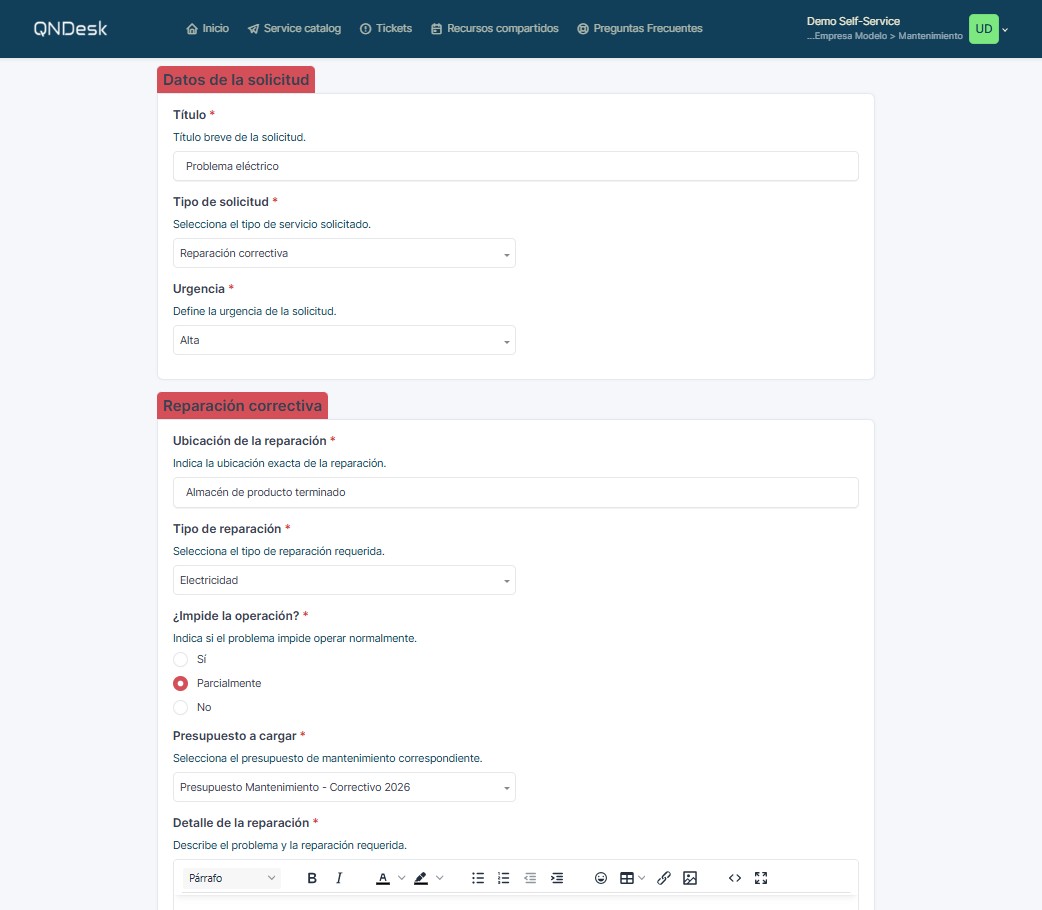Choose No for impide la operación
The width and height of the screenshot is (1042, 910).
pyautogui.click(x=180, y=707)
